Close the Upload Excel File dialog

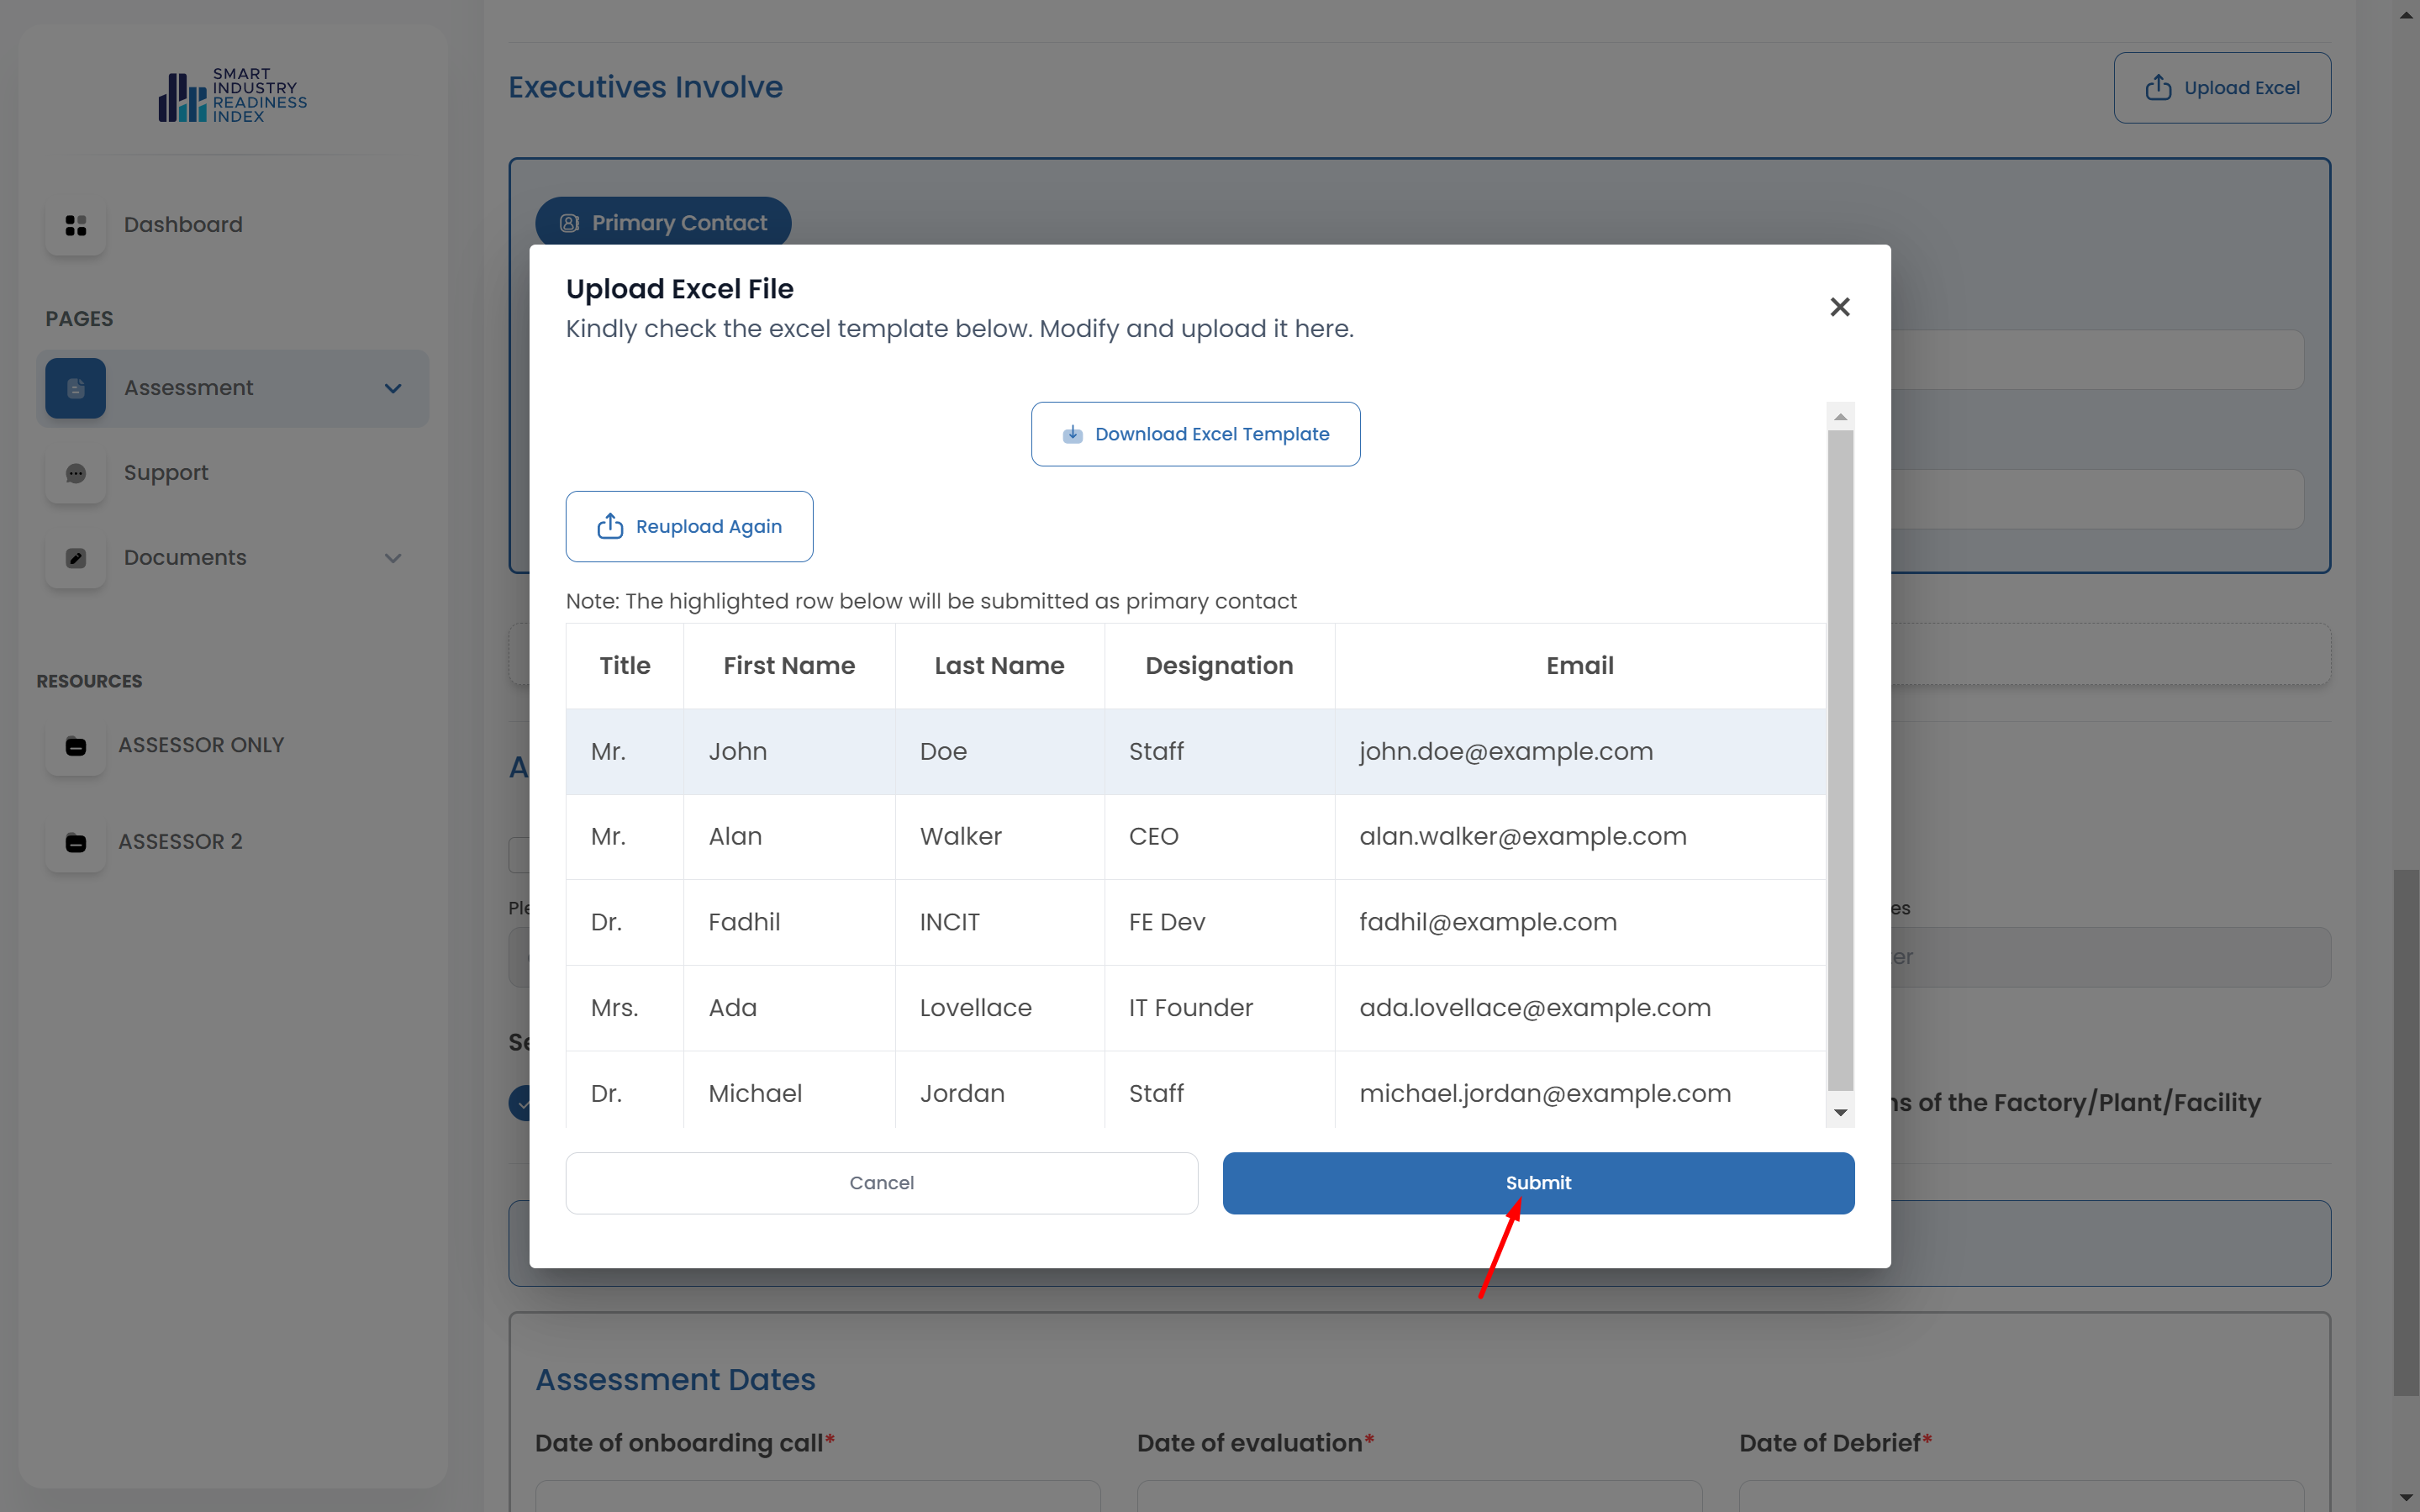coord(1839,307)
